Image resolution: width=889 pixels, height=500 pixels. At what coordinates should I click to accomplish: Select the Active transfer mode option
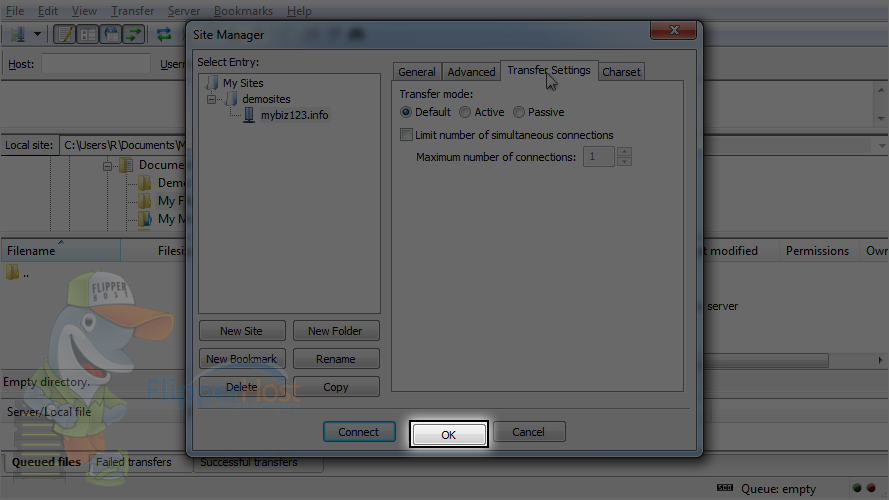(x=465, y=112)
